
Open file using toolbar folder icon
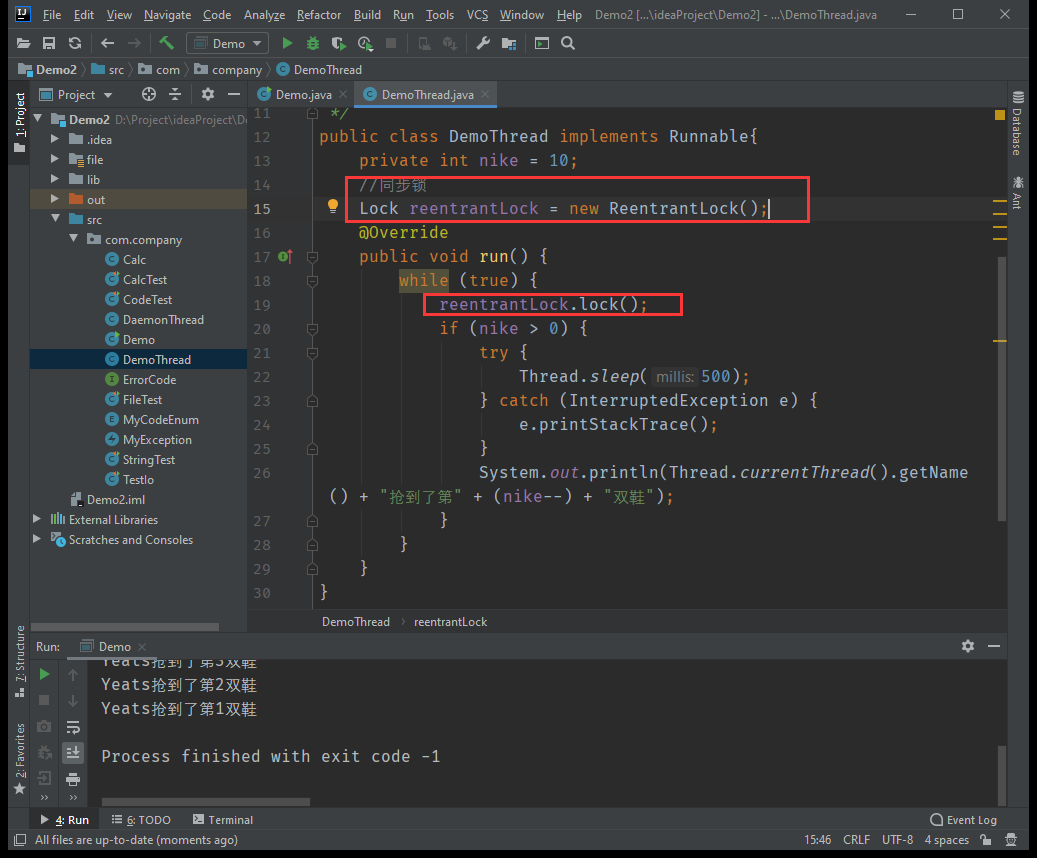23,44
